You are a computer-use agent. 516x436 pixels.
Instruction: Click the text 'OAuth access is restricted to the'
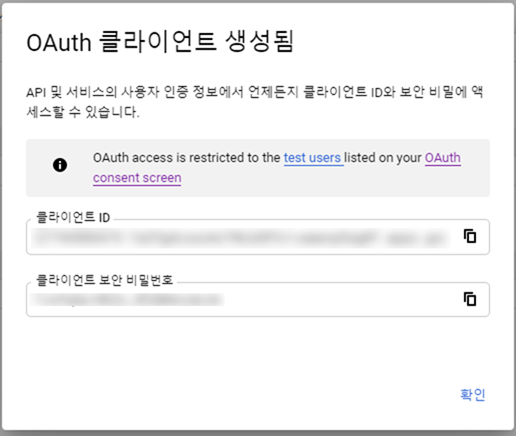point(186,158)
